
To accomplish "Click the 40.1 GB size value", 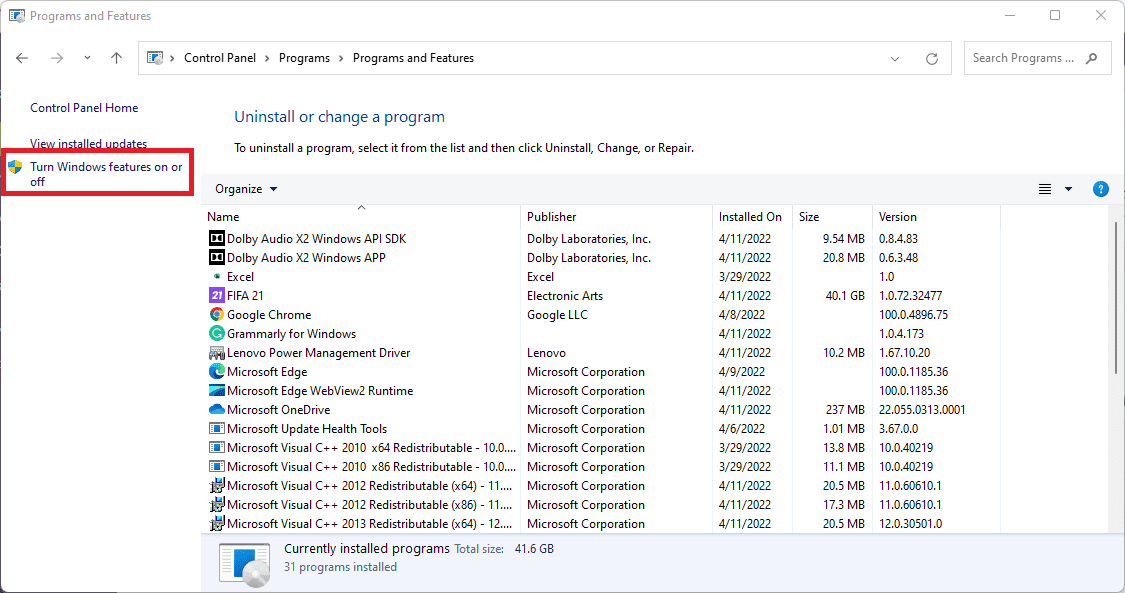I will coord(845,295).
